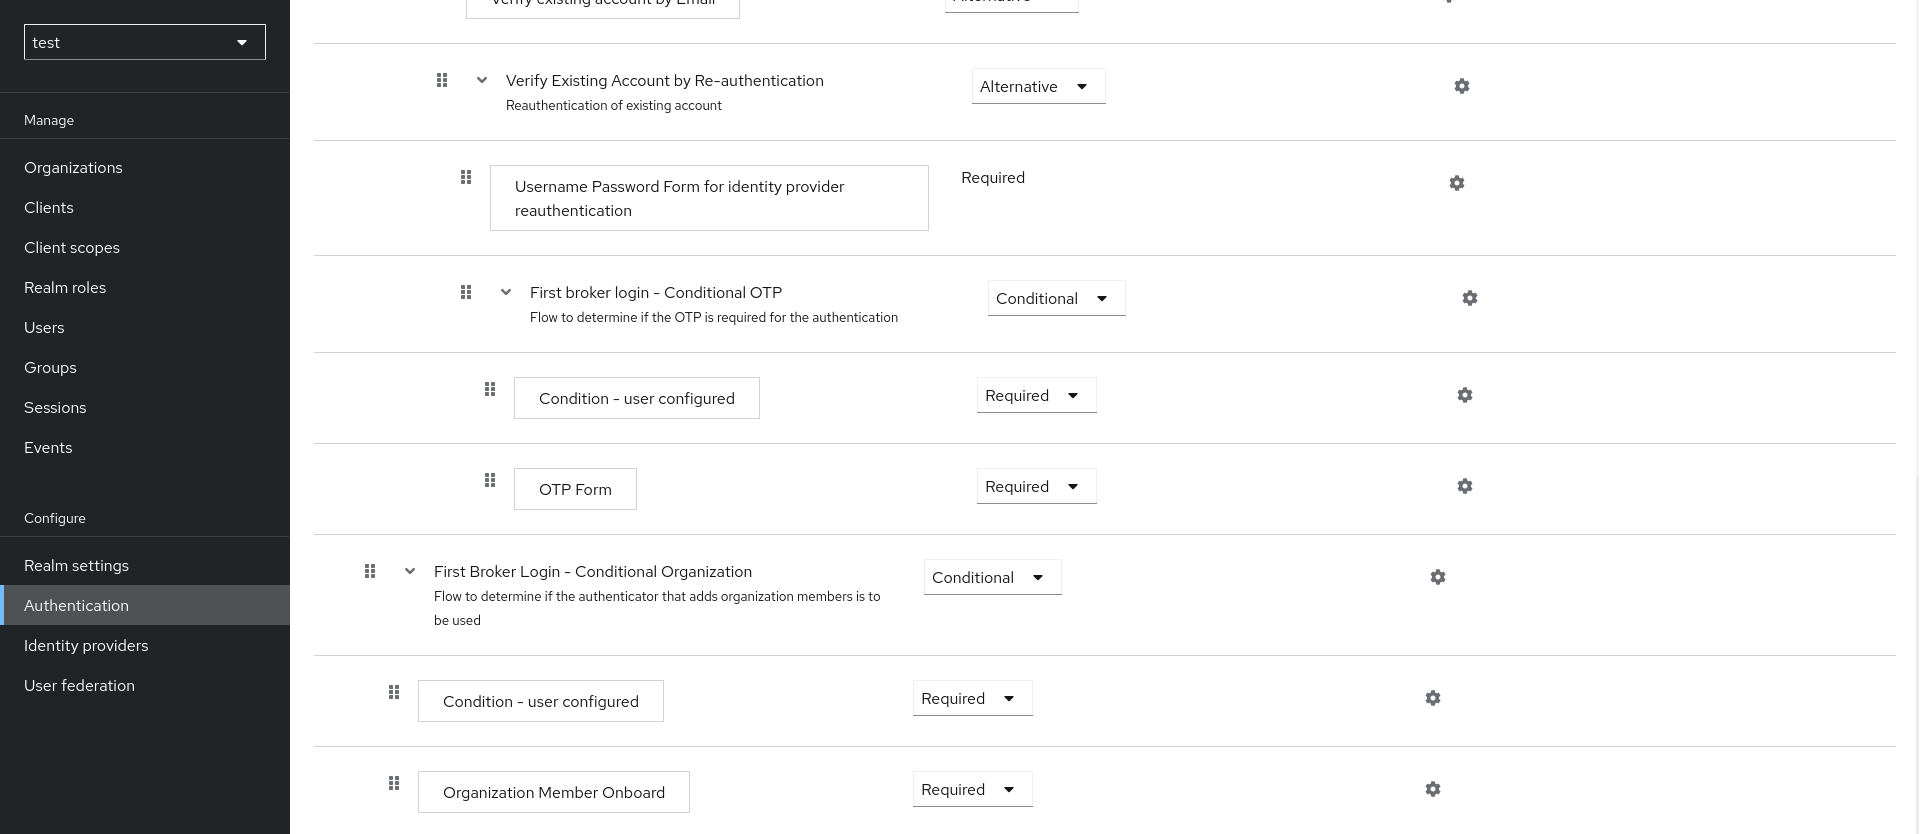Open Required dropdown for OTP Form
This screenshot has width=1920, height=834.
point(1035,487)
